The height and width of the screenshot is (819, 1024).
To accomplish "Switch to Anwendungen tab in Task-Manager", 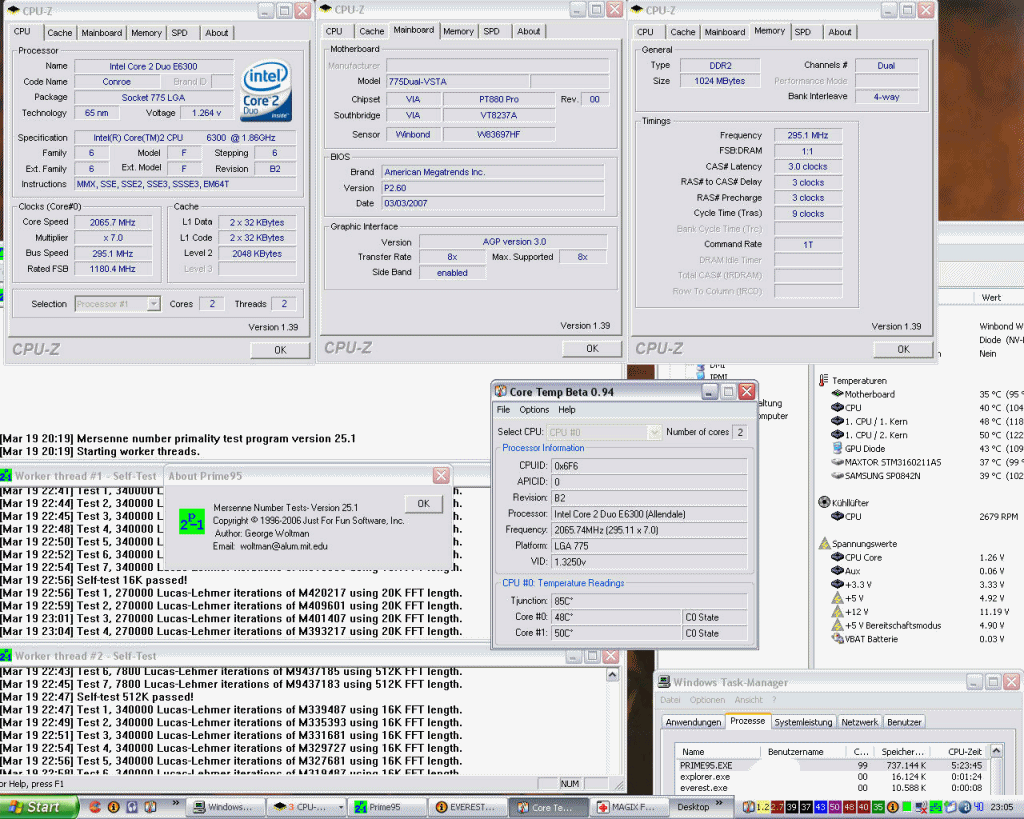I will 694,722.
